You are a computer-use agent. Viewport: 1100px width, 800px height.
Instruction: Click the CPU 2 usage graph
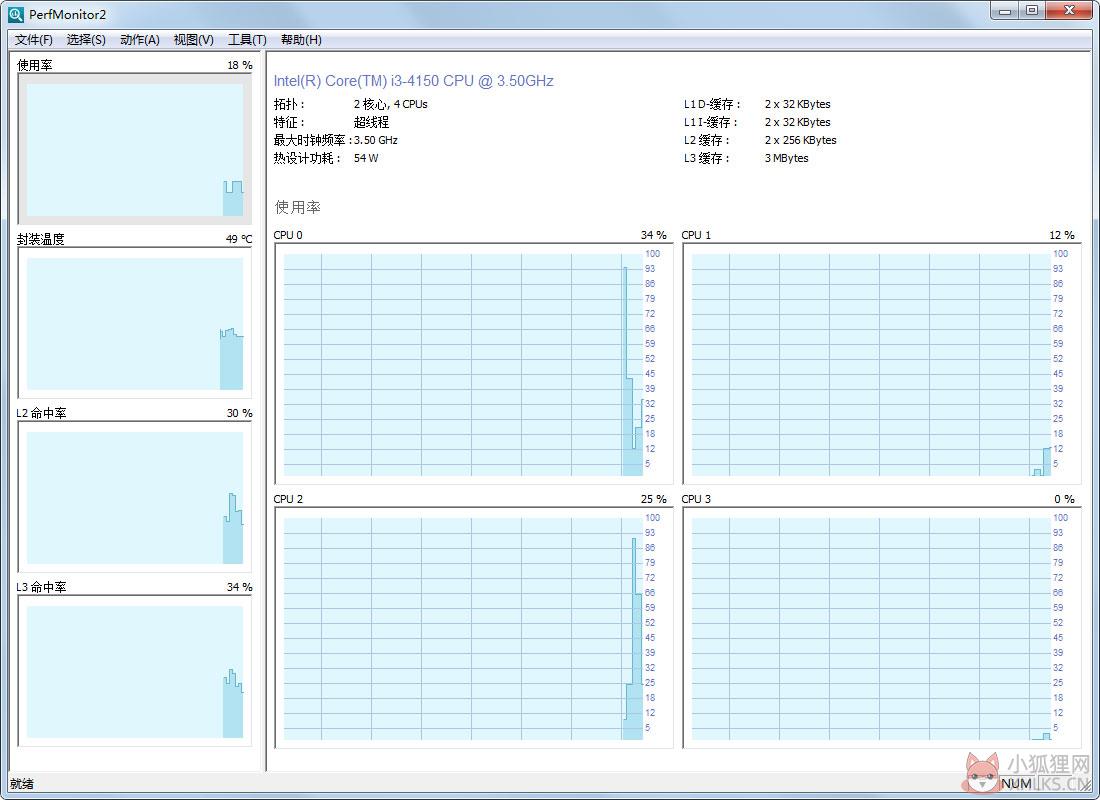[x=474, y=628]
